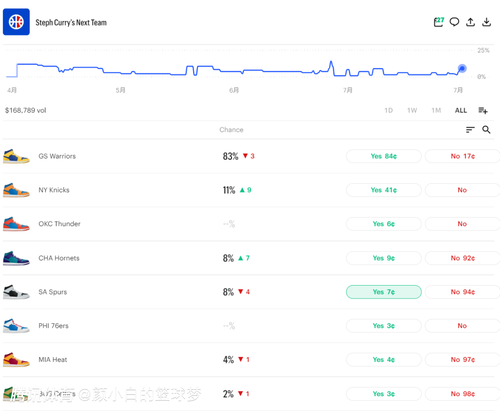Click the share upload icon
Image resolution: width=500 pixels, height=411 pixels.
470,22
